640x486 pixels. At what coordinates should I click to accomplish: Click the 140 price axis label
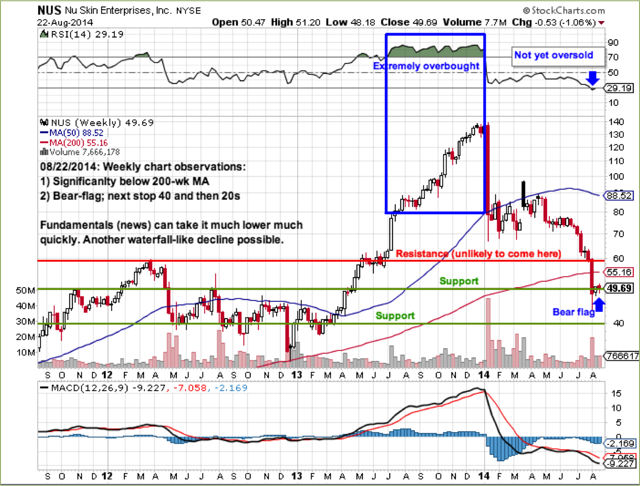(616, 122)
